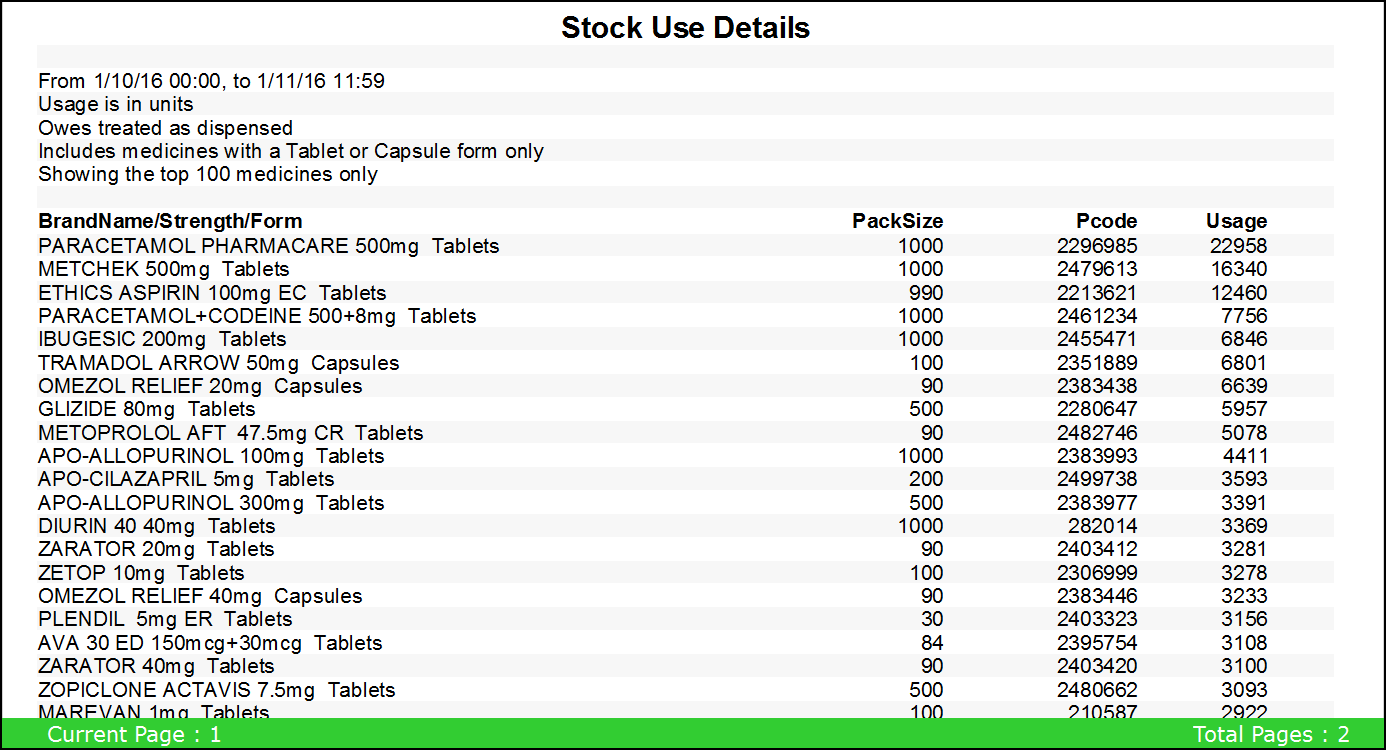
Task: Click the TRAMADOL ARROW 50mg Capsules entry
Action: [218, 363]
